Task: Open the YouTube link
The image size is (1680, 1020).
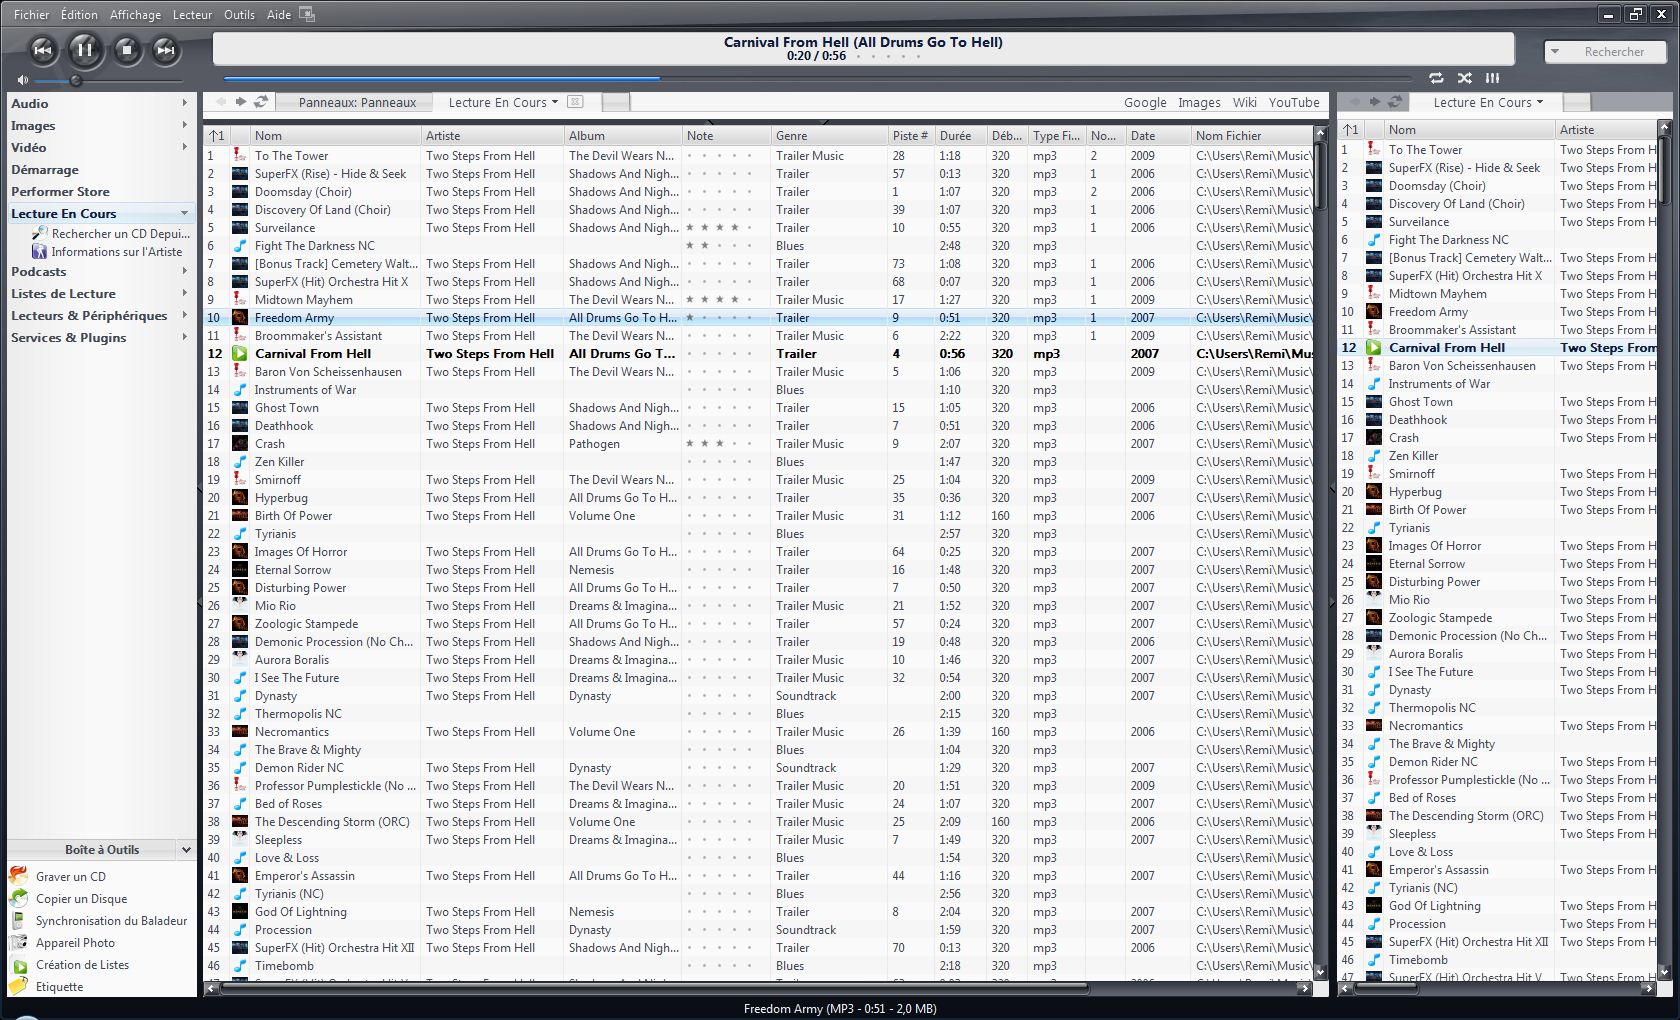Action: pos(1294,102)
